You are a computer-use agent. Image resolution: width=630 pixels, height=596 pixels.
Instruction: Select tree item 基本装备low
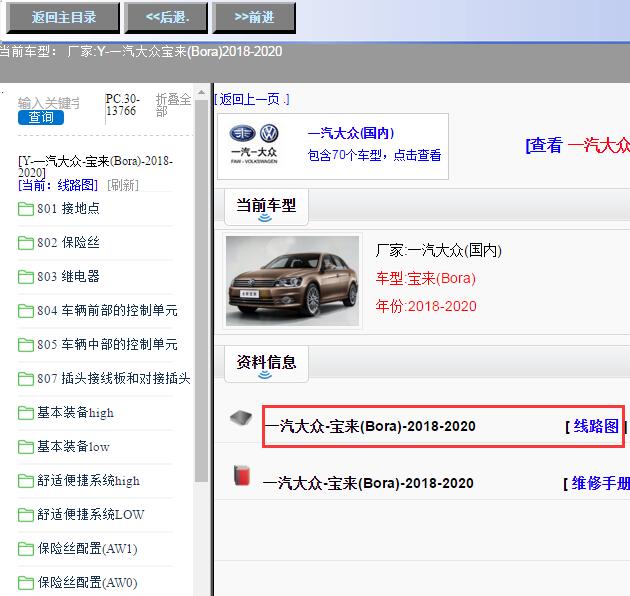point(74,446)
